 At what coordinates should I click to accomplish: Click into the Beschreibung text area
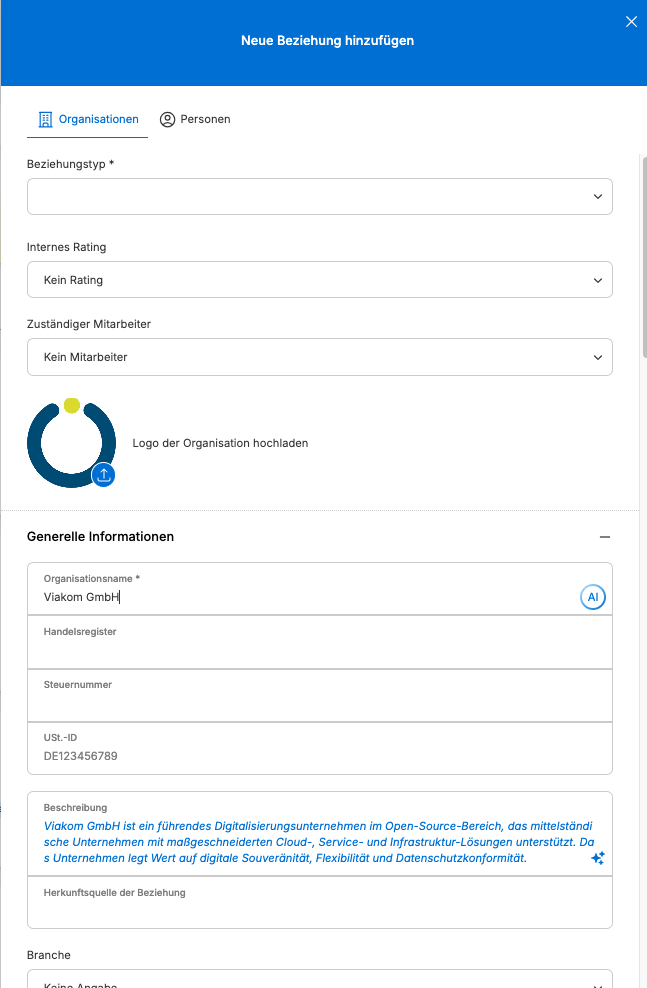[319, 833]
